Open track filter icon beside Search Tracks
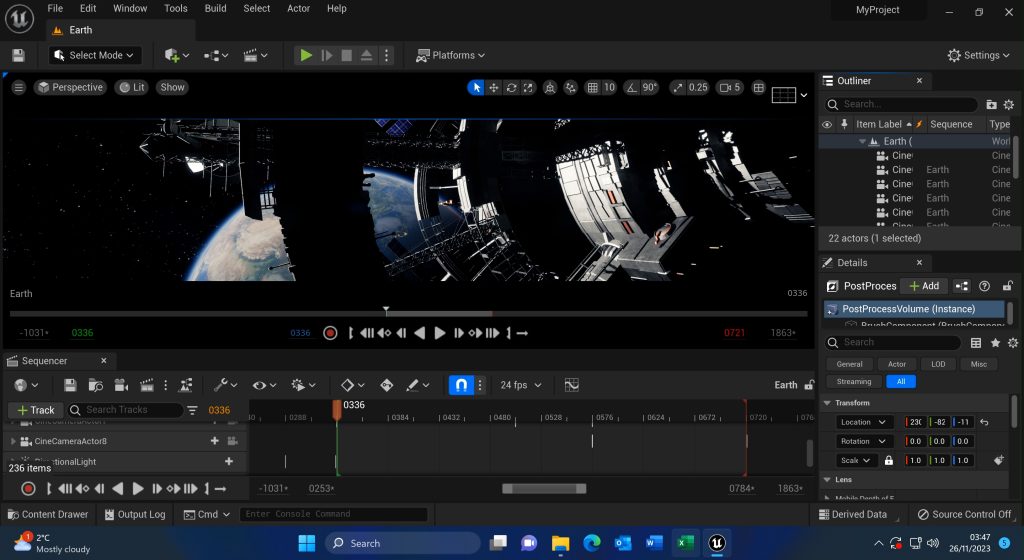 192,410
